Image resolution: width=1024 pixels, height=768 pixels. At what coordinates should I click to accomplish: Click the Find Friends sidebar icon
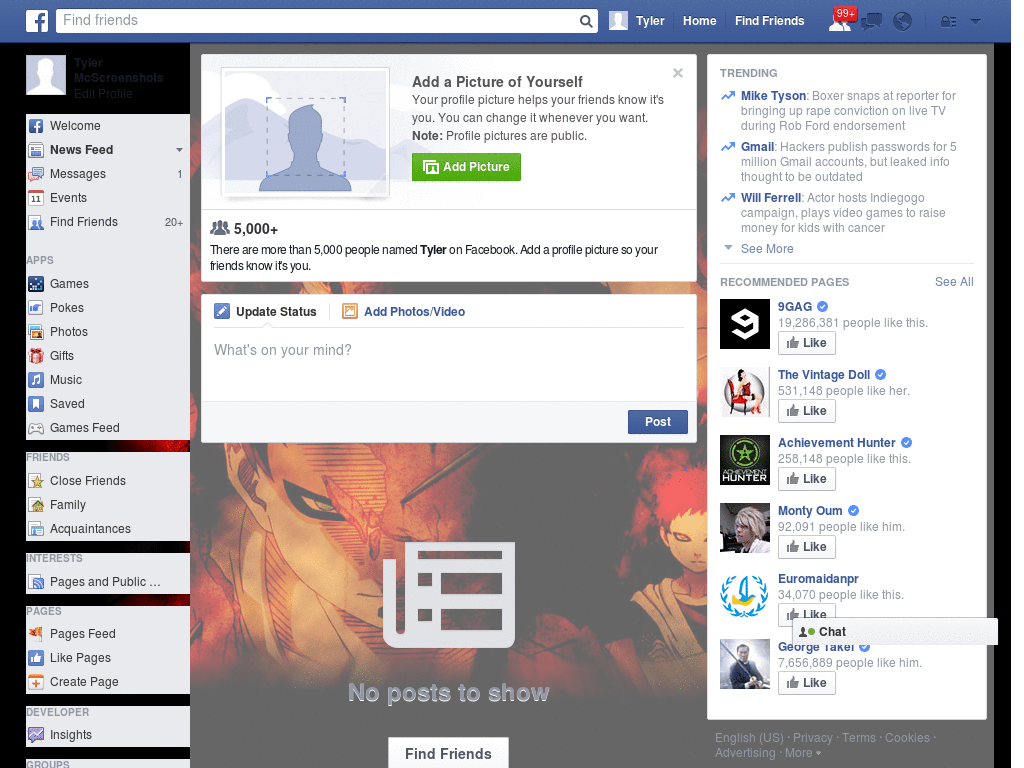(x=36, y=222)
